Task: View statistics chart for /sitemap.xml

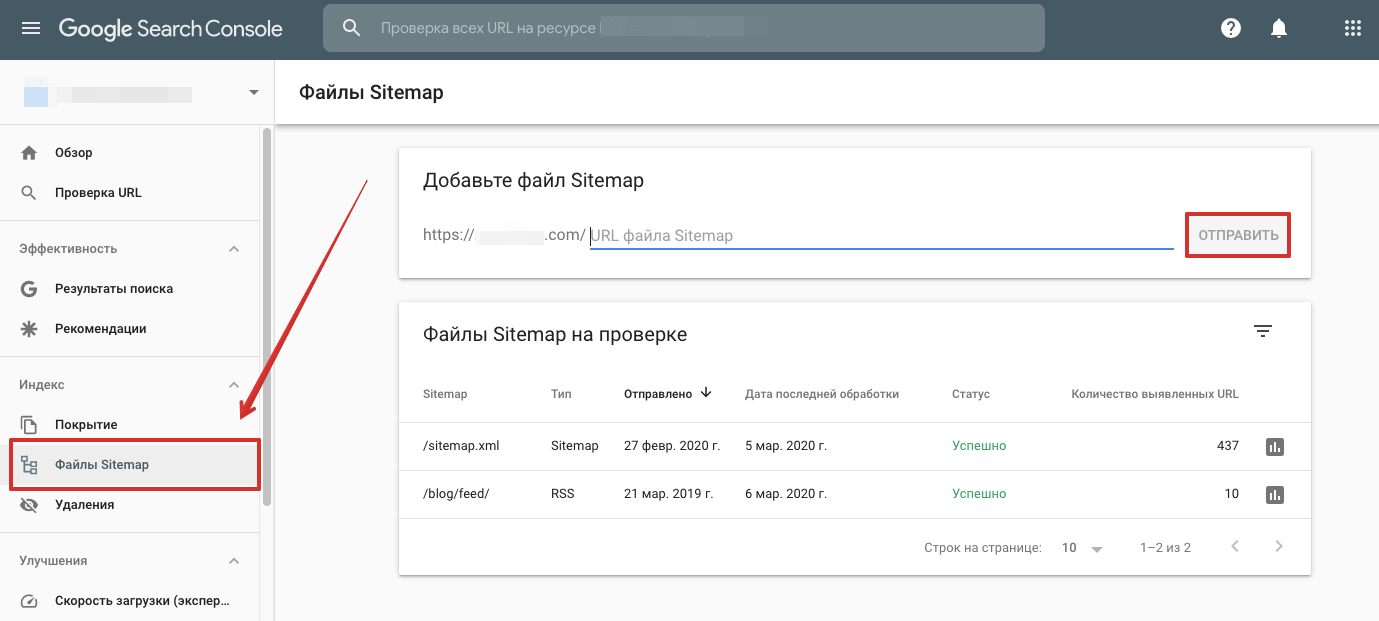Action: pyautogui.click(x=1274, y=446)
